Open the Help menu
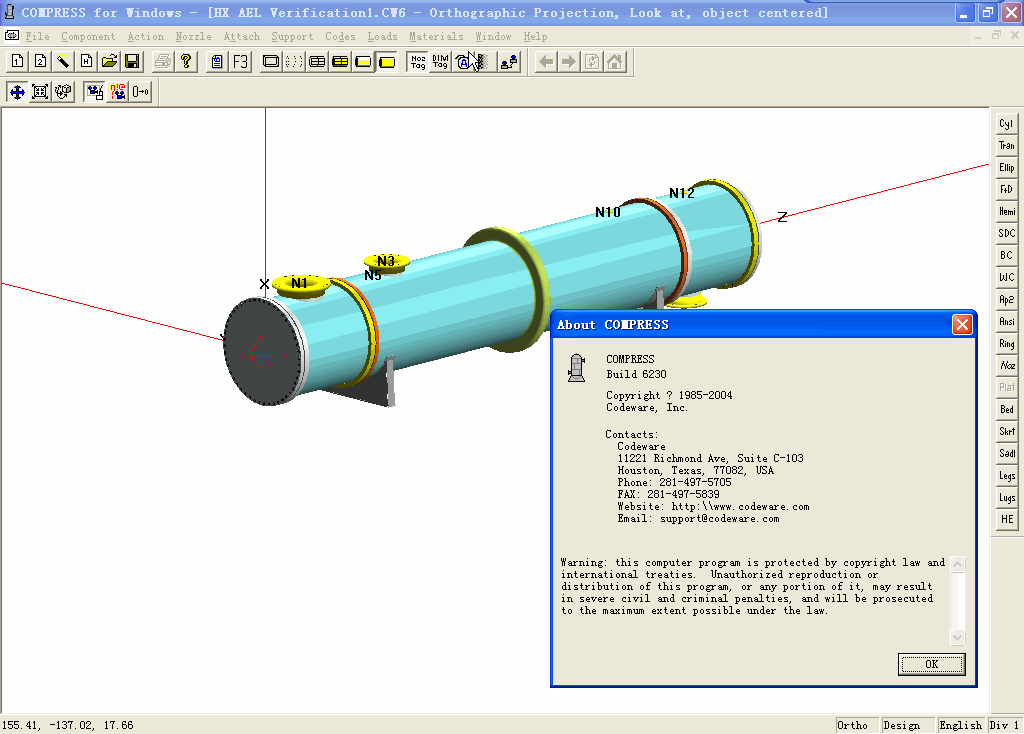This screenshot has height=734, width=1024. pyautogui.click(x=535, y=37)
